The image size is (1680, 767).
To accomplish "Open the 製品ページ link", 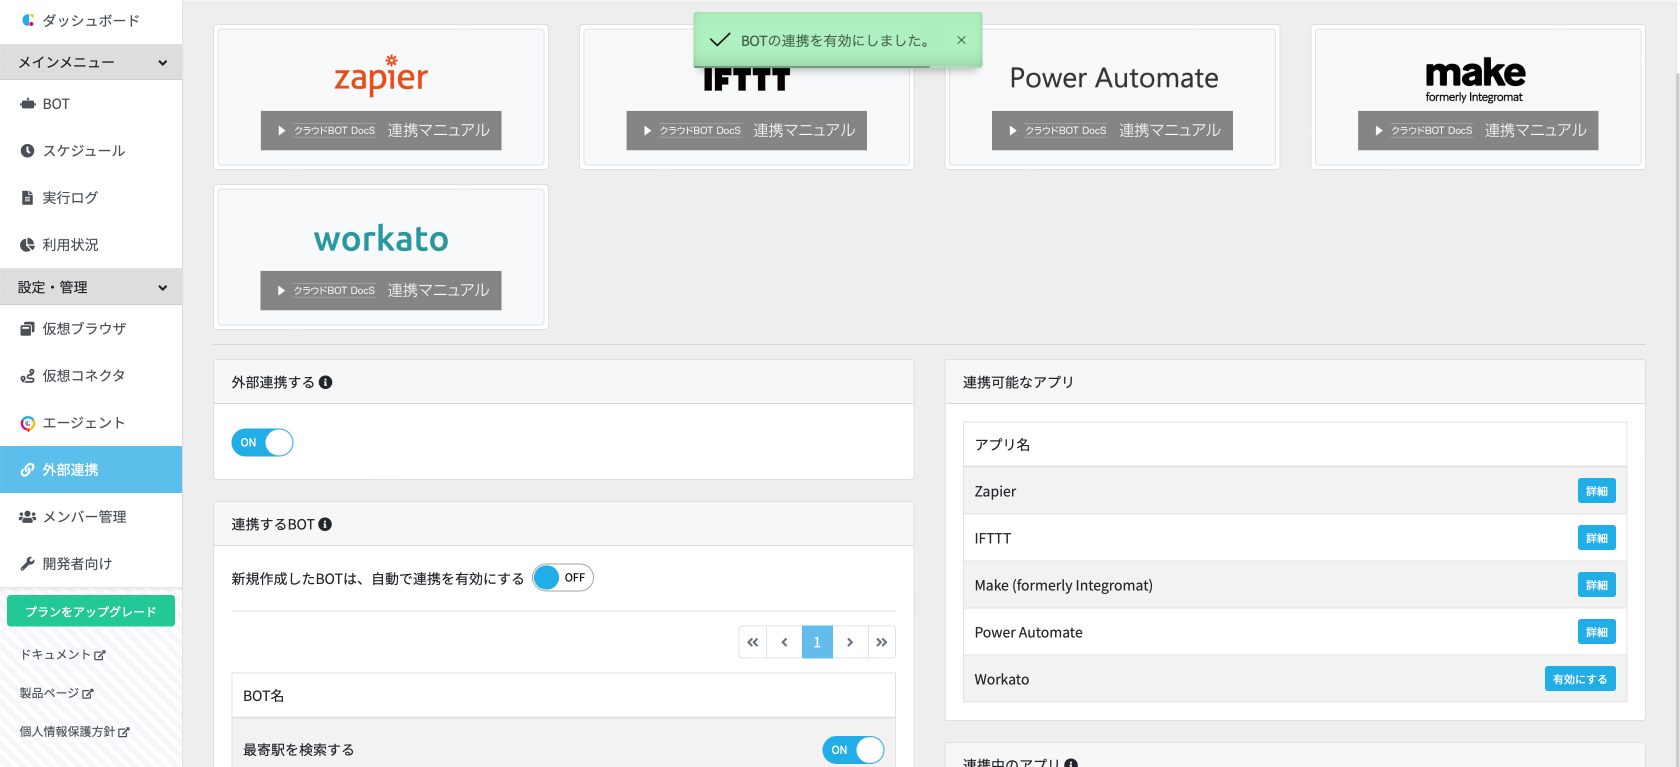I will (x=57, y=693).
